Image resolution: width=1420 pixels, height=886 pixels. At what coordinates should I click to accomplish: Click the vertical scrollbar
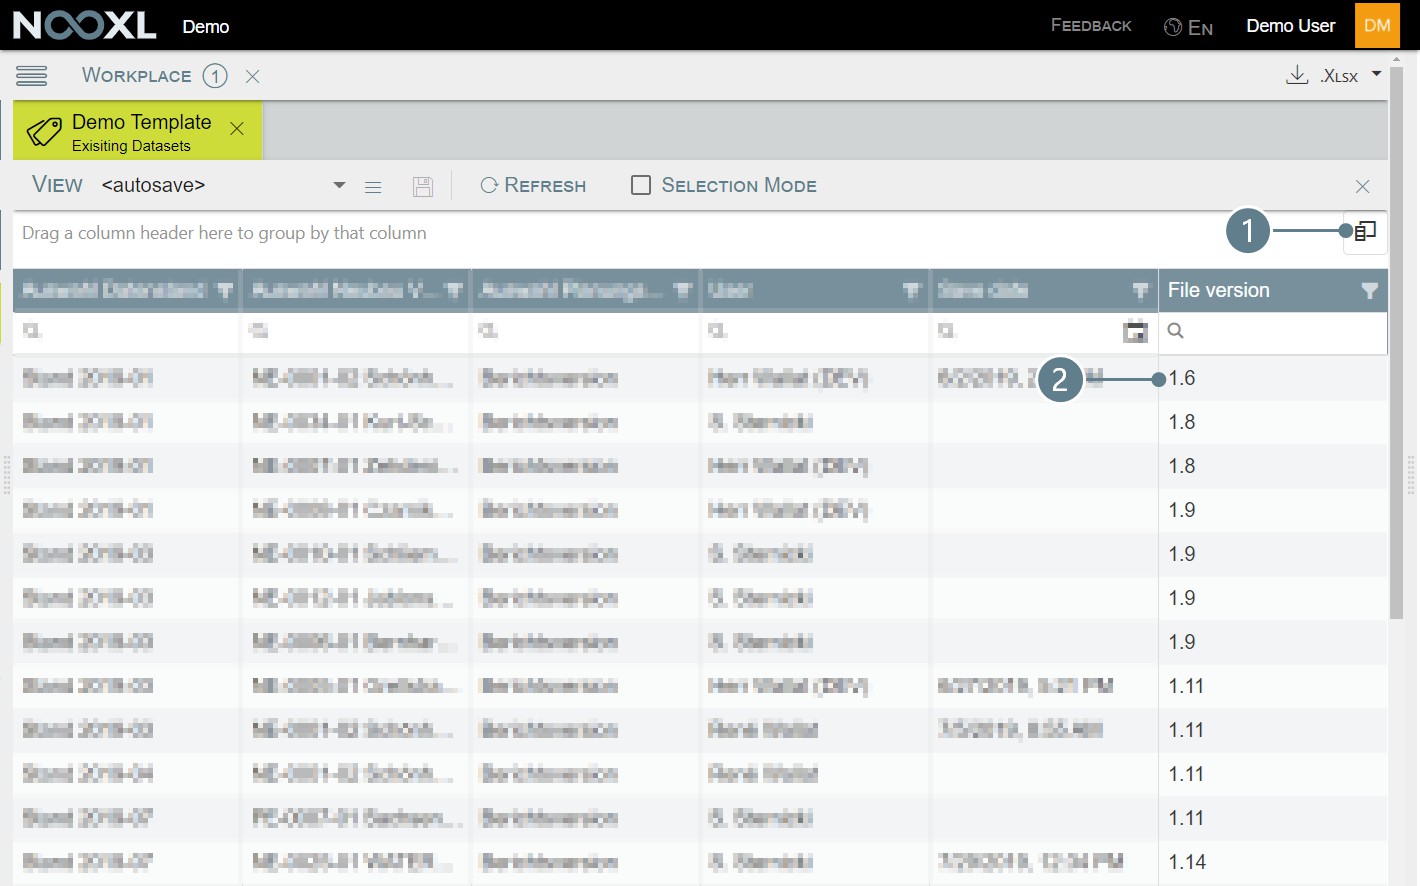click(1397, 345)
